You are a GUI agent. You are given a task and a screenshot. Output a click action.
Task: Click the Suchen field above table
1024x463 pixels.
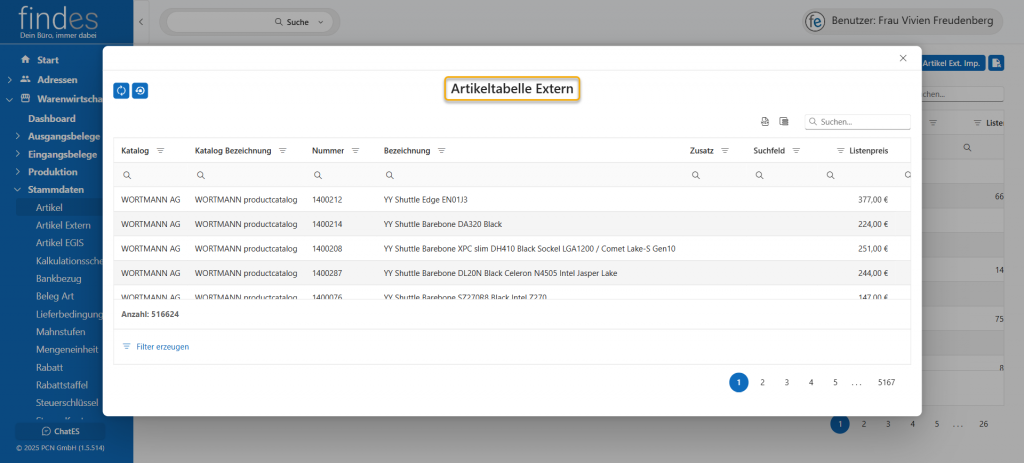pyautogui.click(x=862, y=122)
